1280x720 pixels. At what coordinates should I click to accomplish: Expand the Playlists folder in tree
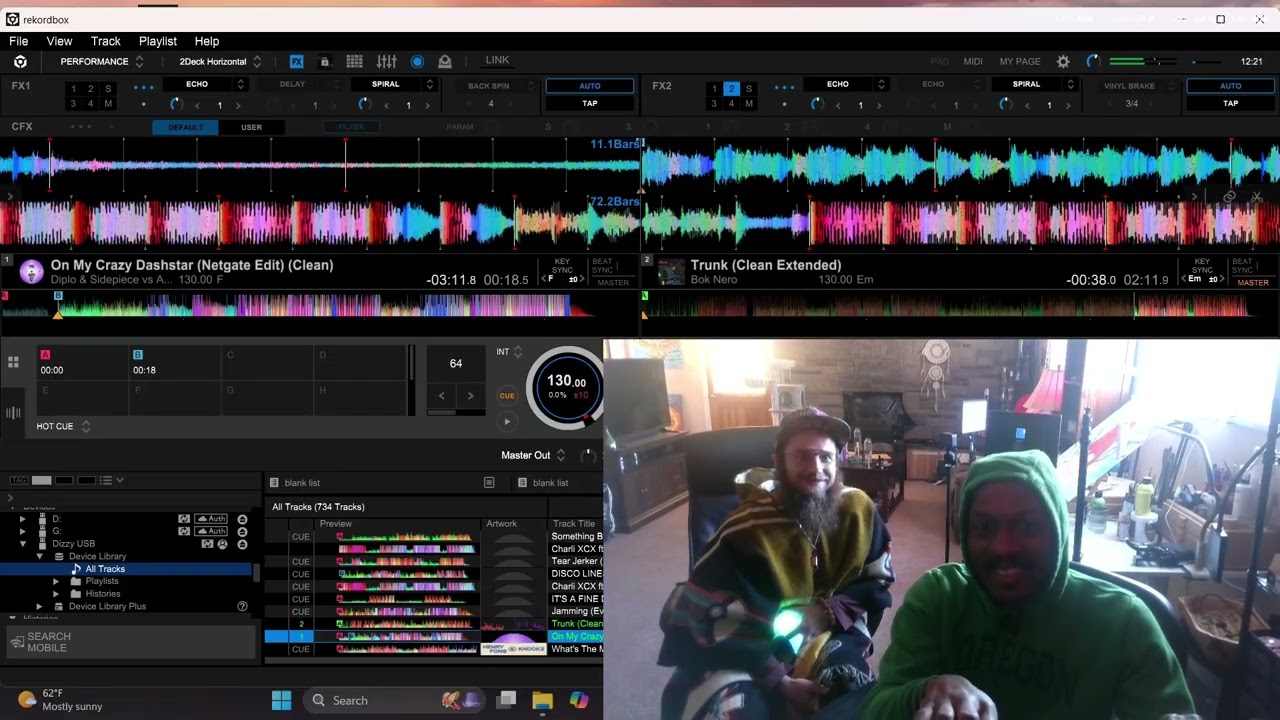(56, 581)
